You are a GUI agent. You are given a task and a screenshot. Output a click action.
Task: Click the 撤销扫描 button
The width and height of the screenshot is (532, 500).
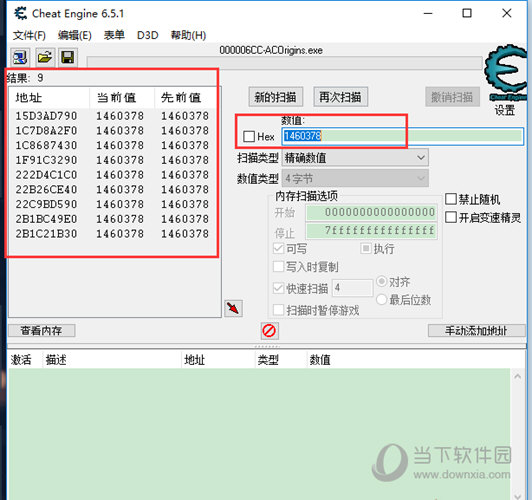click(452, 97)
